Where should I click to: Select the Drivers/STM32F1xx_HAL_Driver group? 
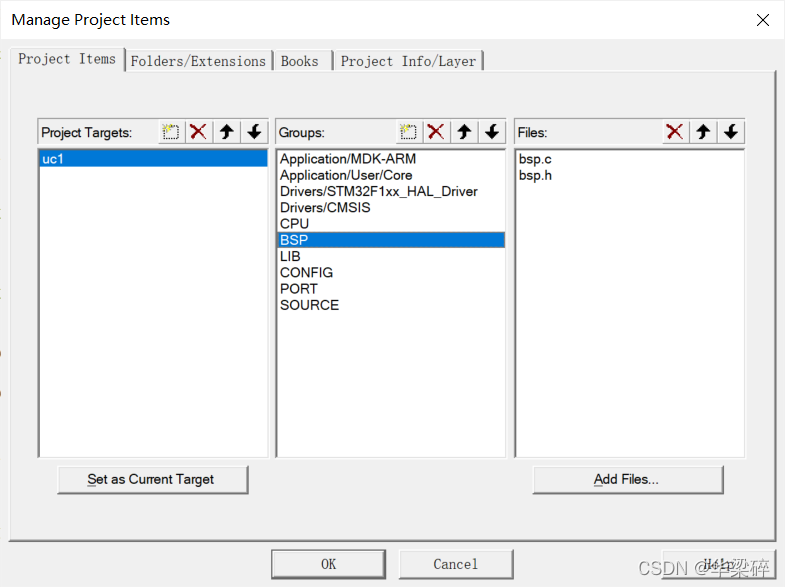(391, 191)
